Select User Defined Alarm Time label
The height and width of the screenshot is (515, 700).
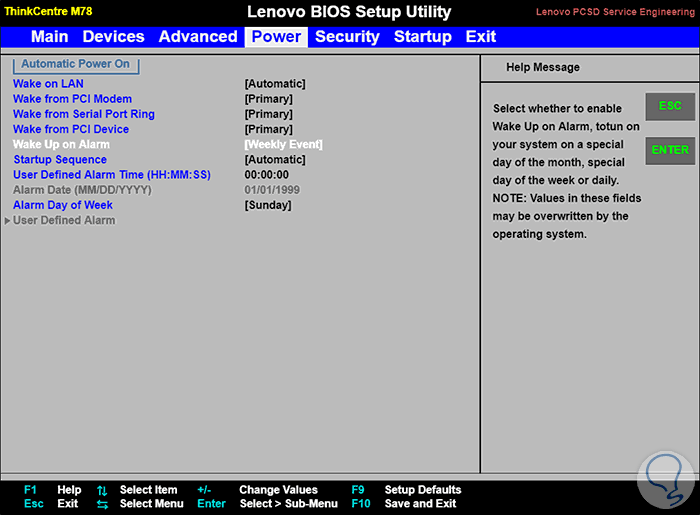click(112, 175)
